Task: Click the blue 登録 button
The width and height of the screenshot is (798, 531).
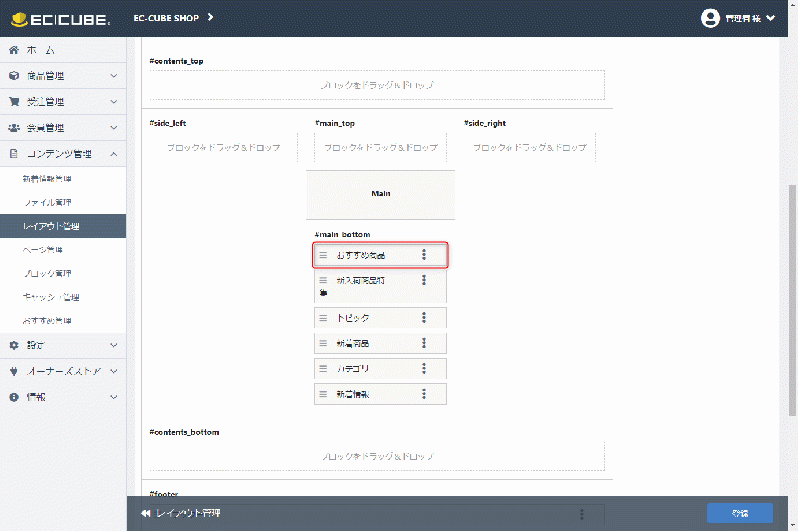Action: click(739, 513)
